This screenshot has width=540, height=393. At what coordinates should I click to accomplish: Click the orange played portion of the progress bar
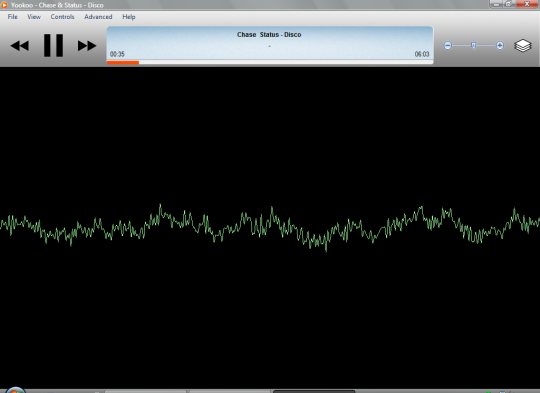click(123, 62)
